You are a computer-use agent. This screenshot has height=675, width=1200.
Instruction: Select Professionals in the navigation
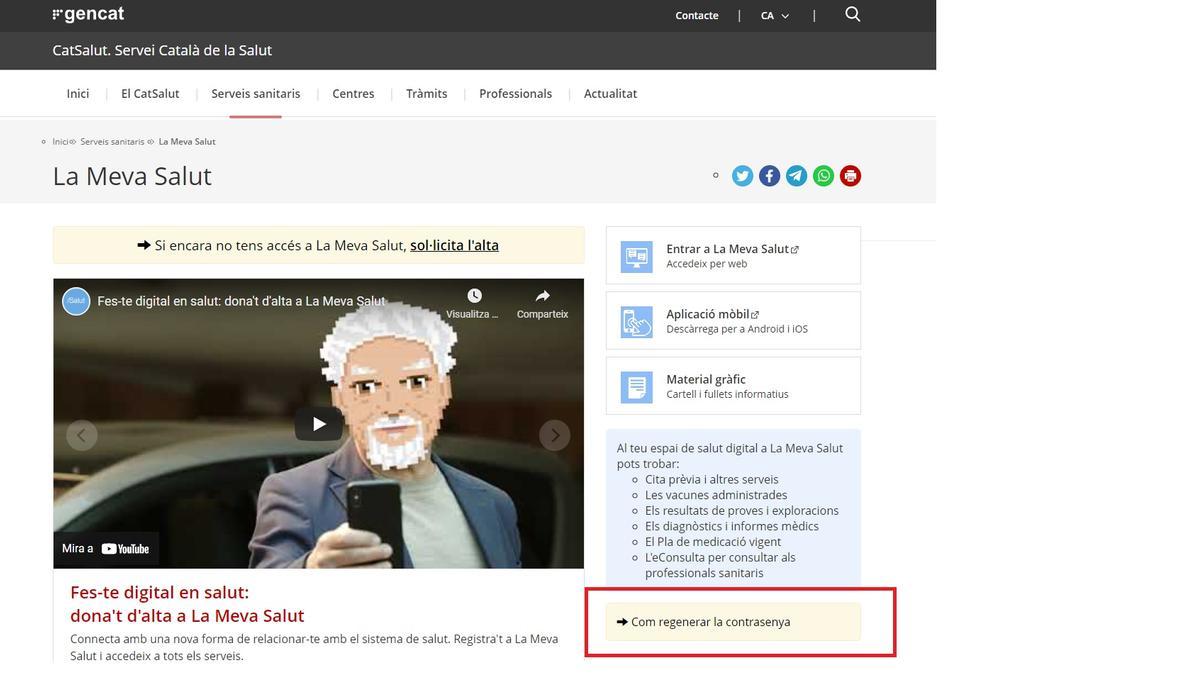pyautogui.click(x=514, y=93)
